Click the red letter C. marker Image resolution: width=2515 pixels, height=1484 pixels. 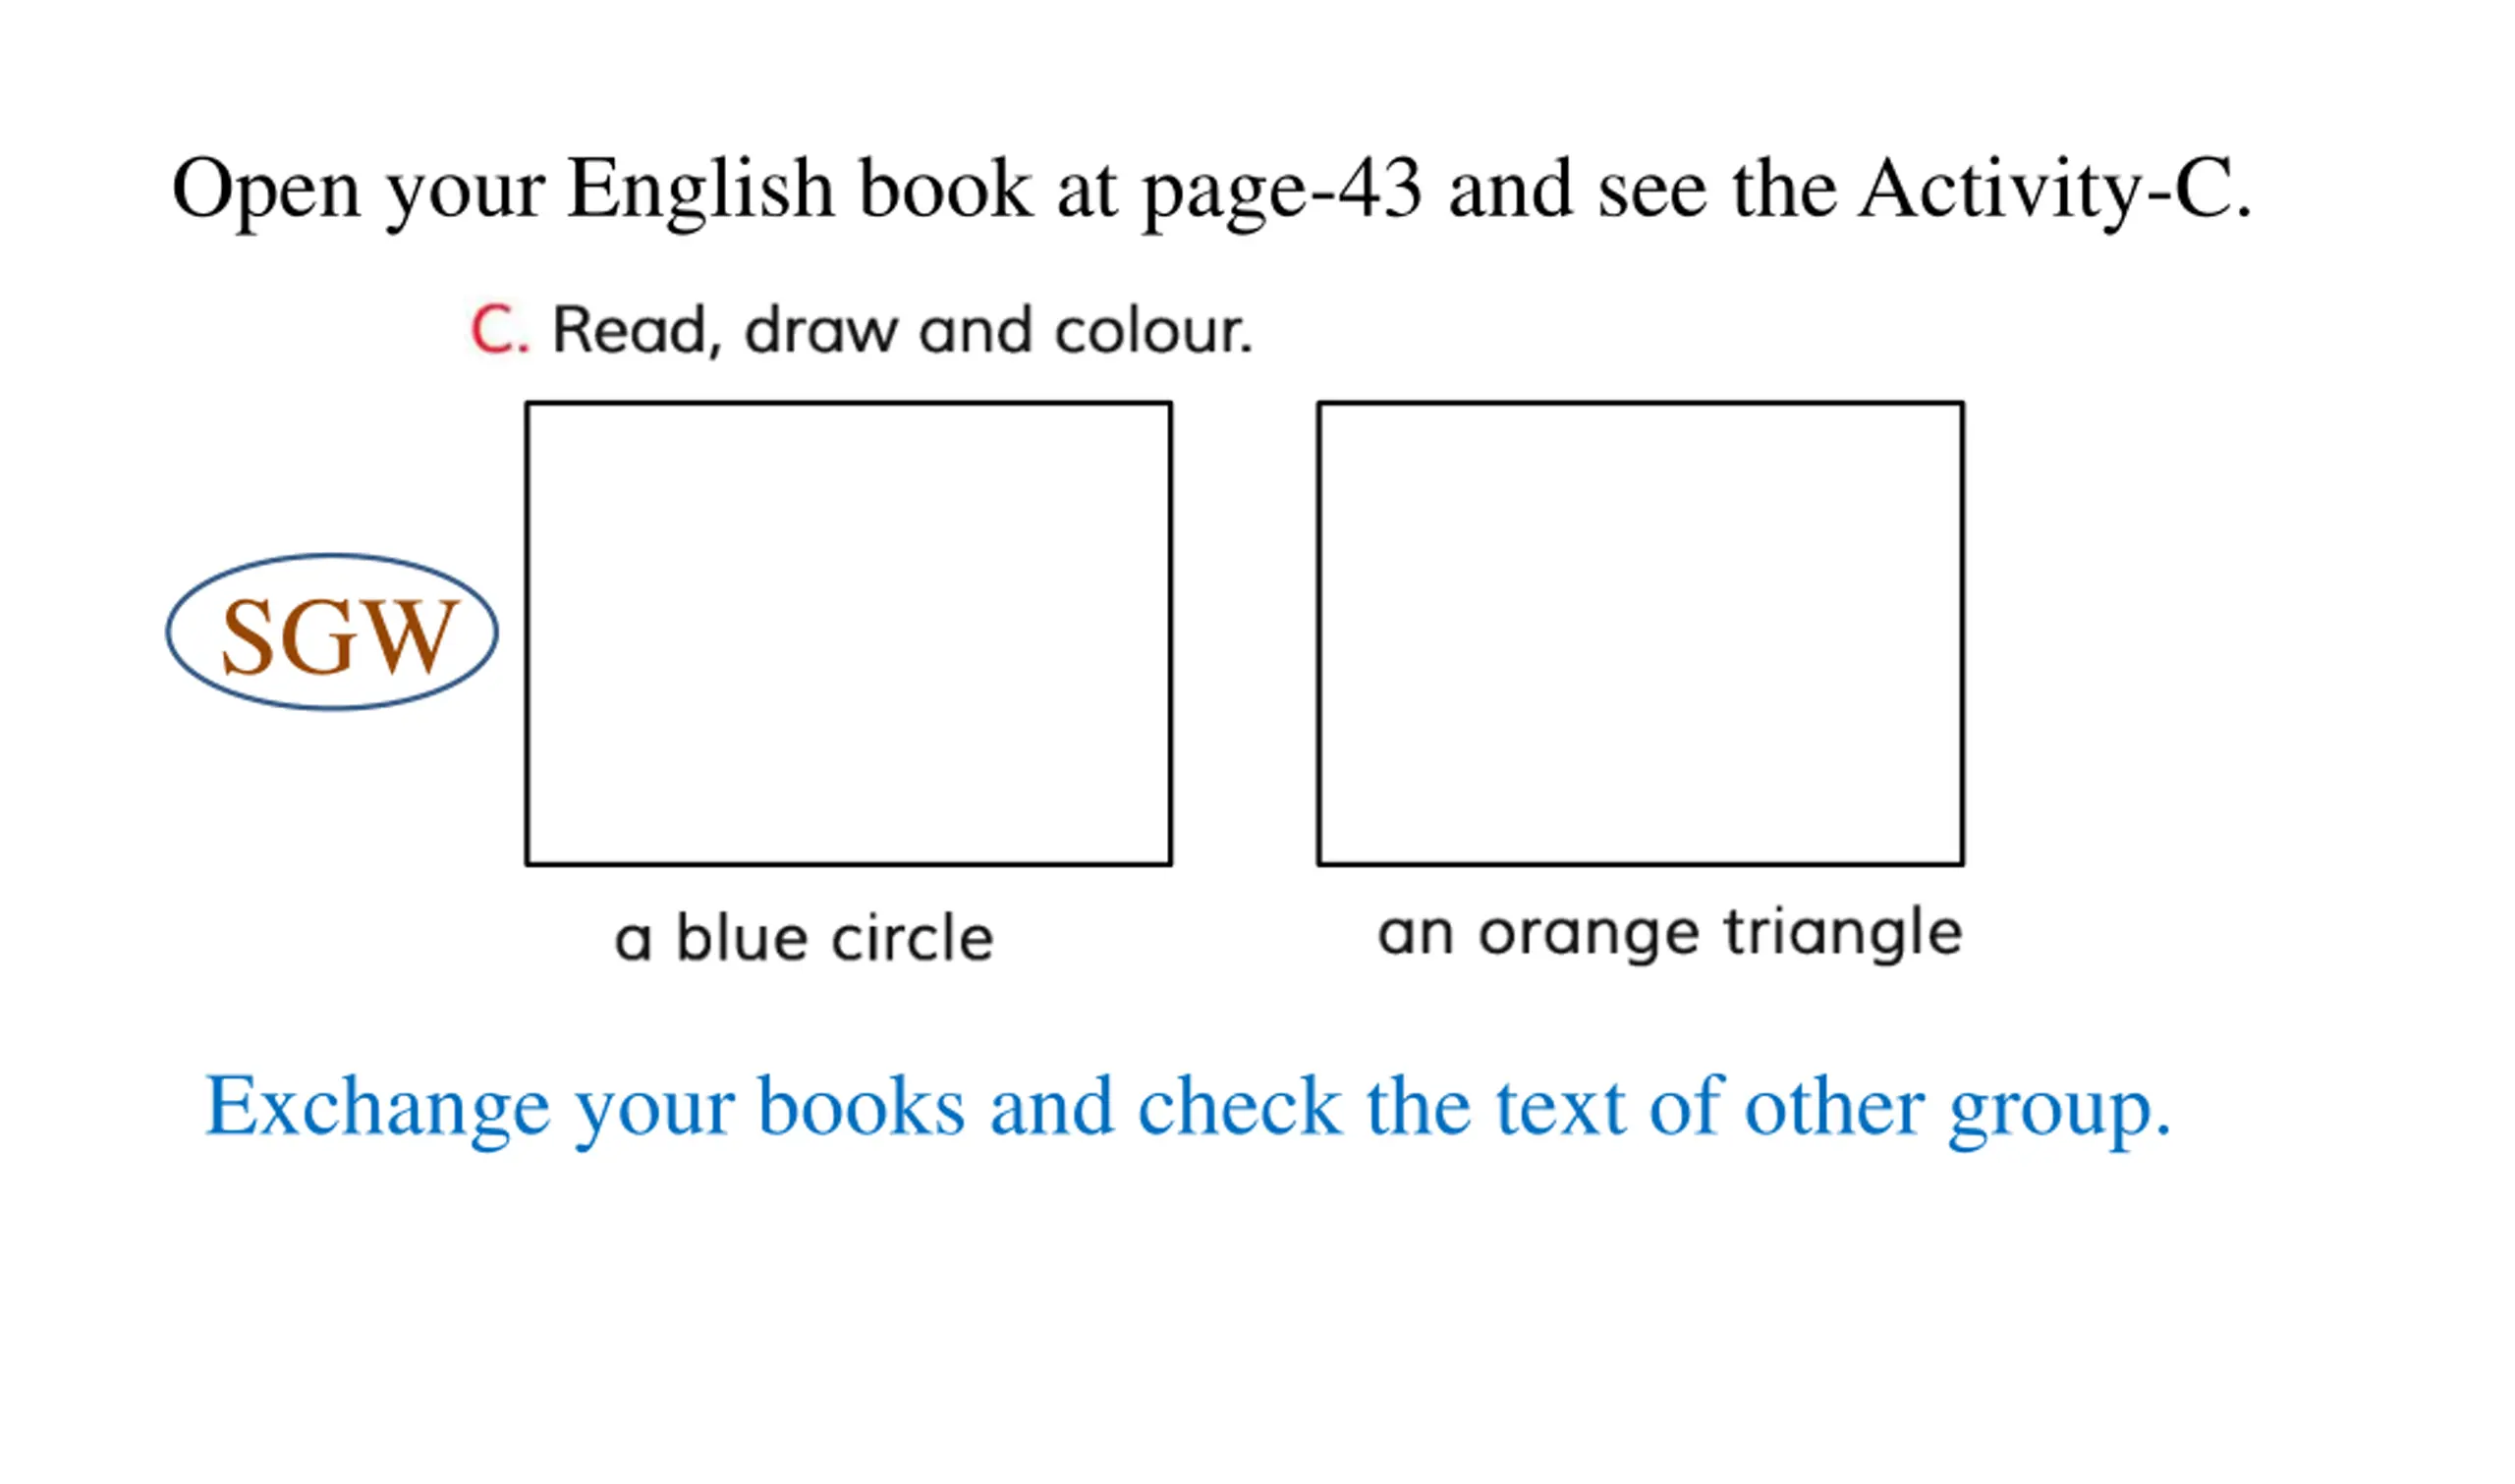point(499,330)
